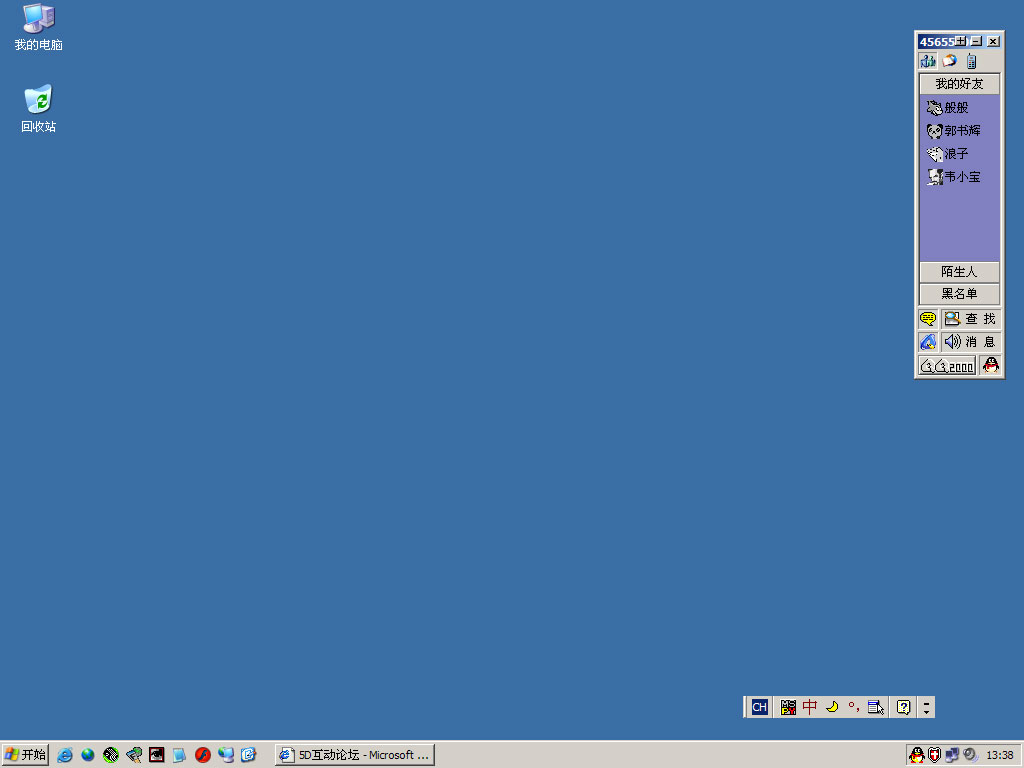The width and height of the screenshot is (1024, 768).
Task: Click the red shield antivirus tray icon
Action: tap(934, 755)
